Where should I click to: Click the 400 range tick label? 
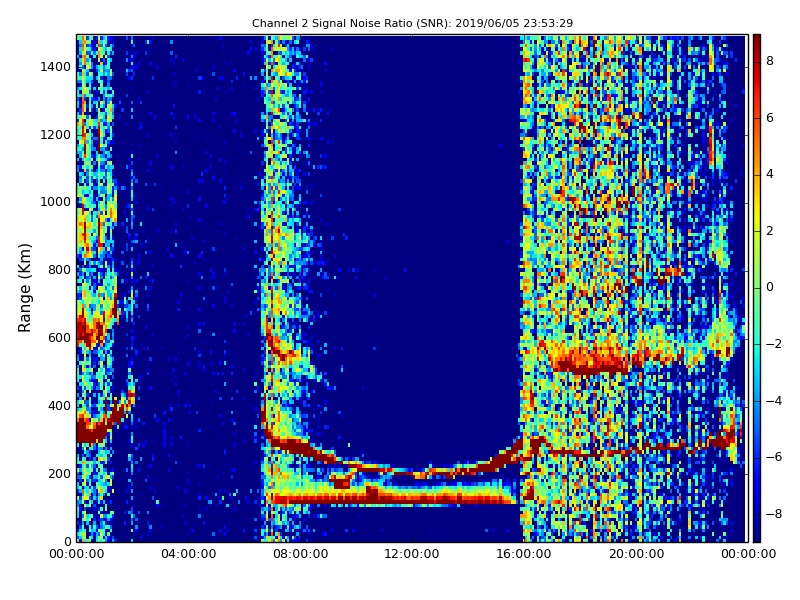pyautogui.click(x=59, y=406)
